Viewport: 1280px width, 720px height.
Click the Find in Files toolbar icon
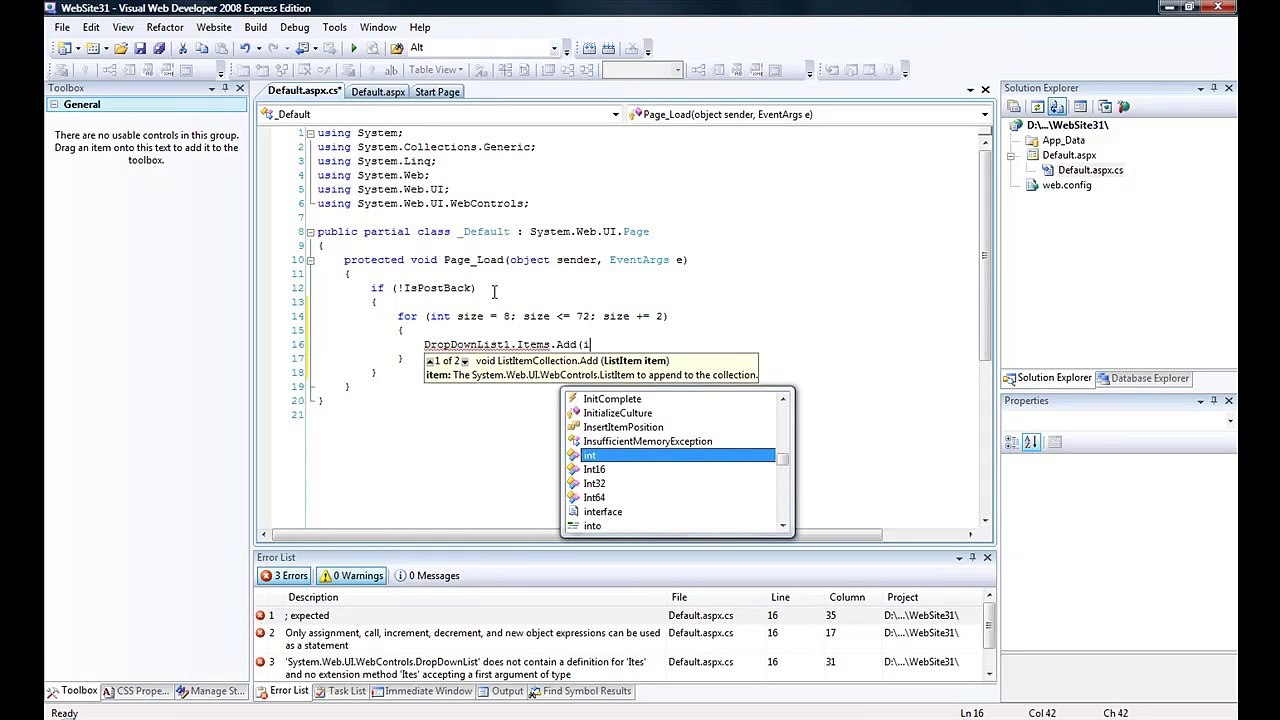(x=397, y=48)
